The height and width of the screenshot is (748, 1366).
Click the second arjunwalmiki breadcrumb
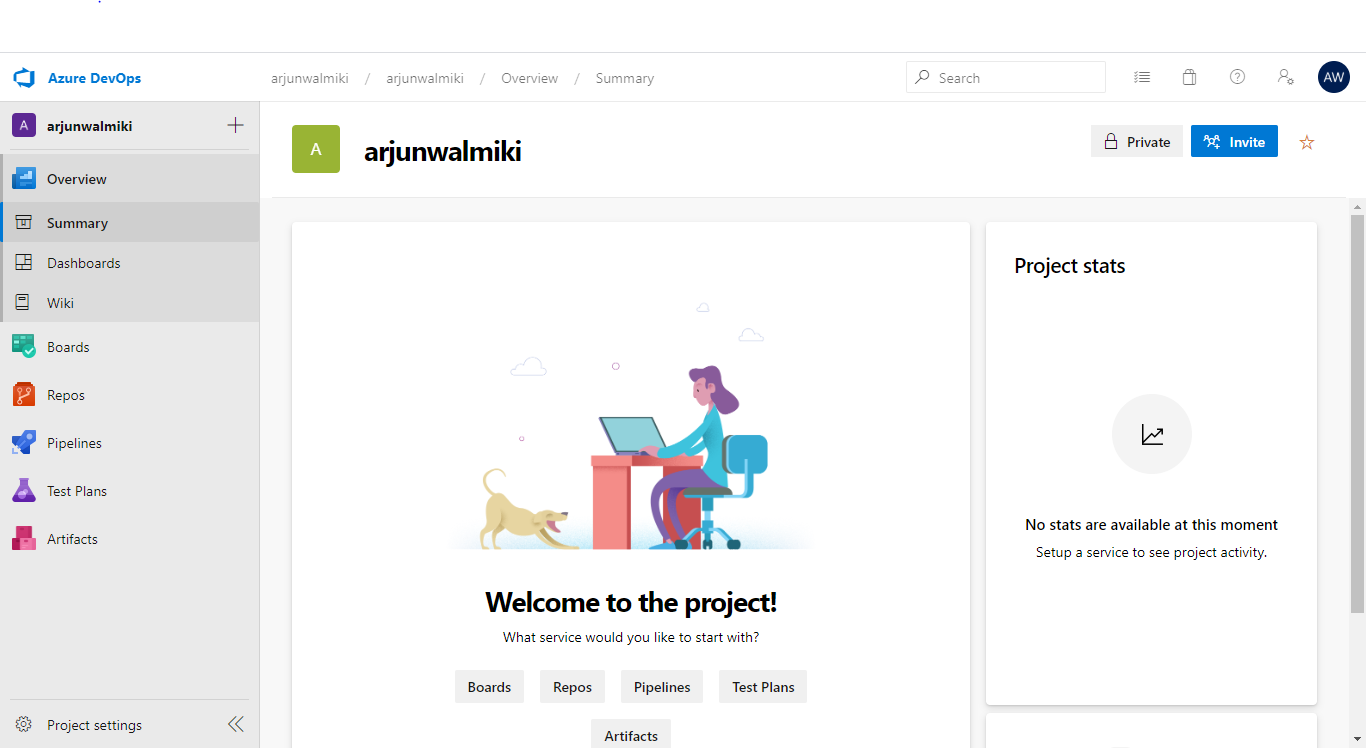tap(425, 78)
